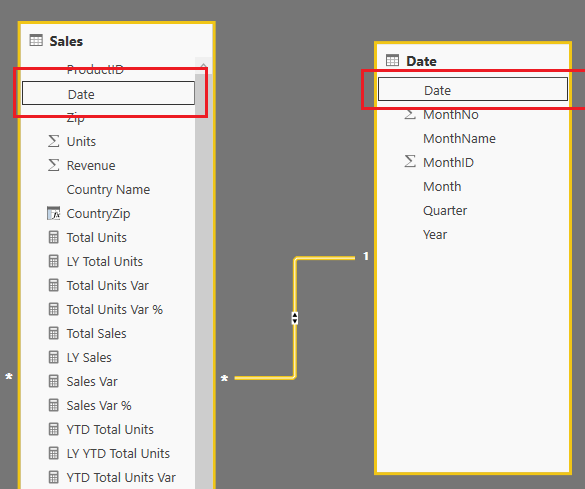This screenshot has width=585, height=489.
Task: Select the YTD Total Units Var measure
Action: 121,477
